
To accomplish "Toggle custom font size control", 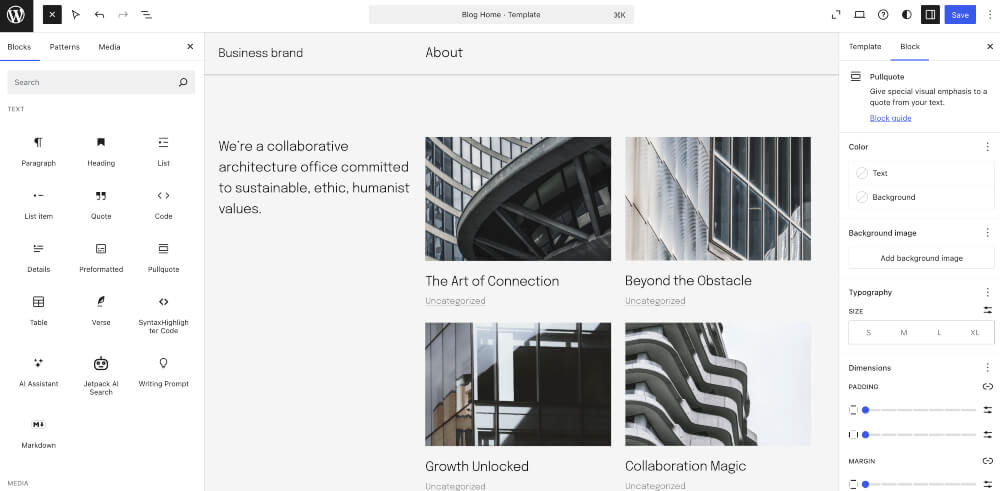I will (x=987, y=311).
